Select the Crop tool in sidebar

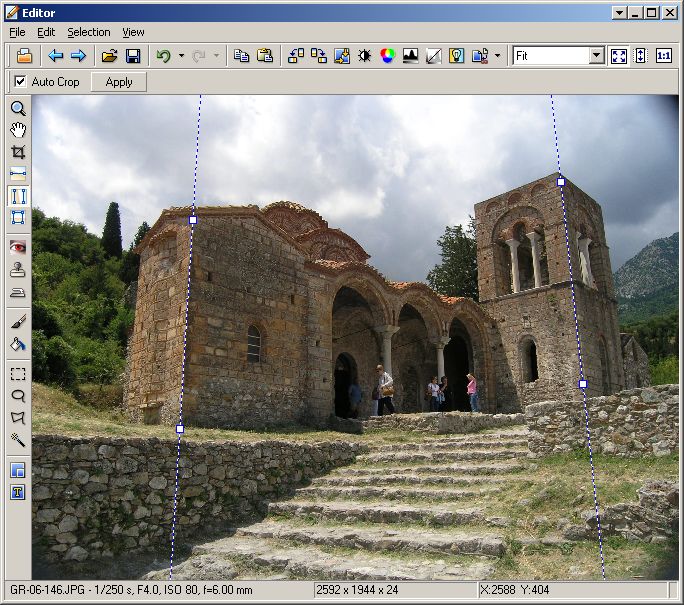pyautogui.click(x=18, y=152)
